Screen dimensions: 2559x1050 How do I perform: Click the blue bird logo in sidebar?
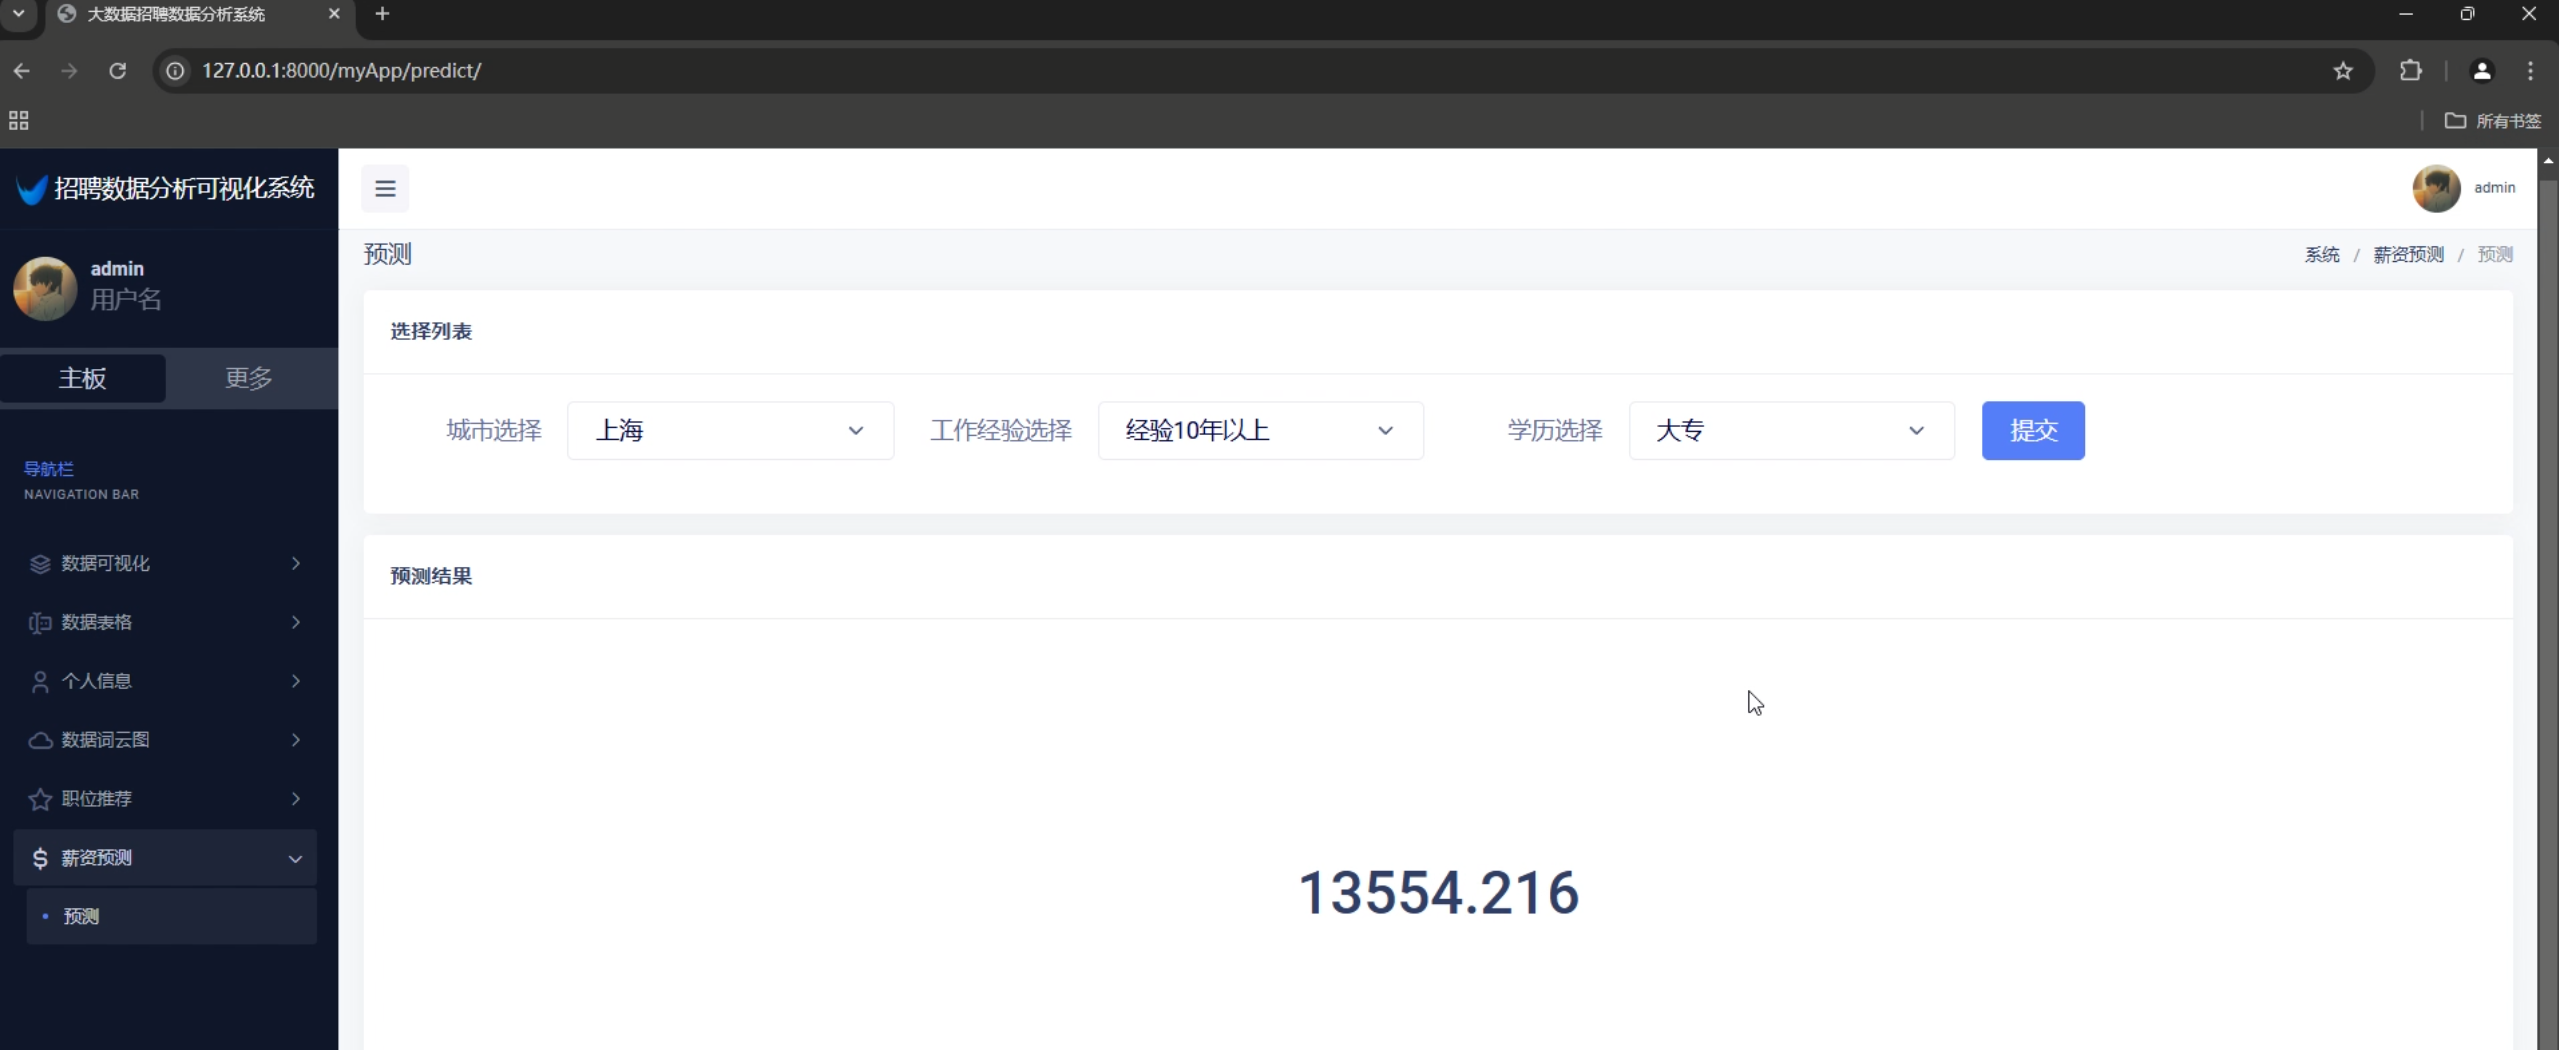32,189
